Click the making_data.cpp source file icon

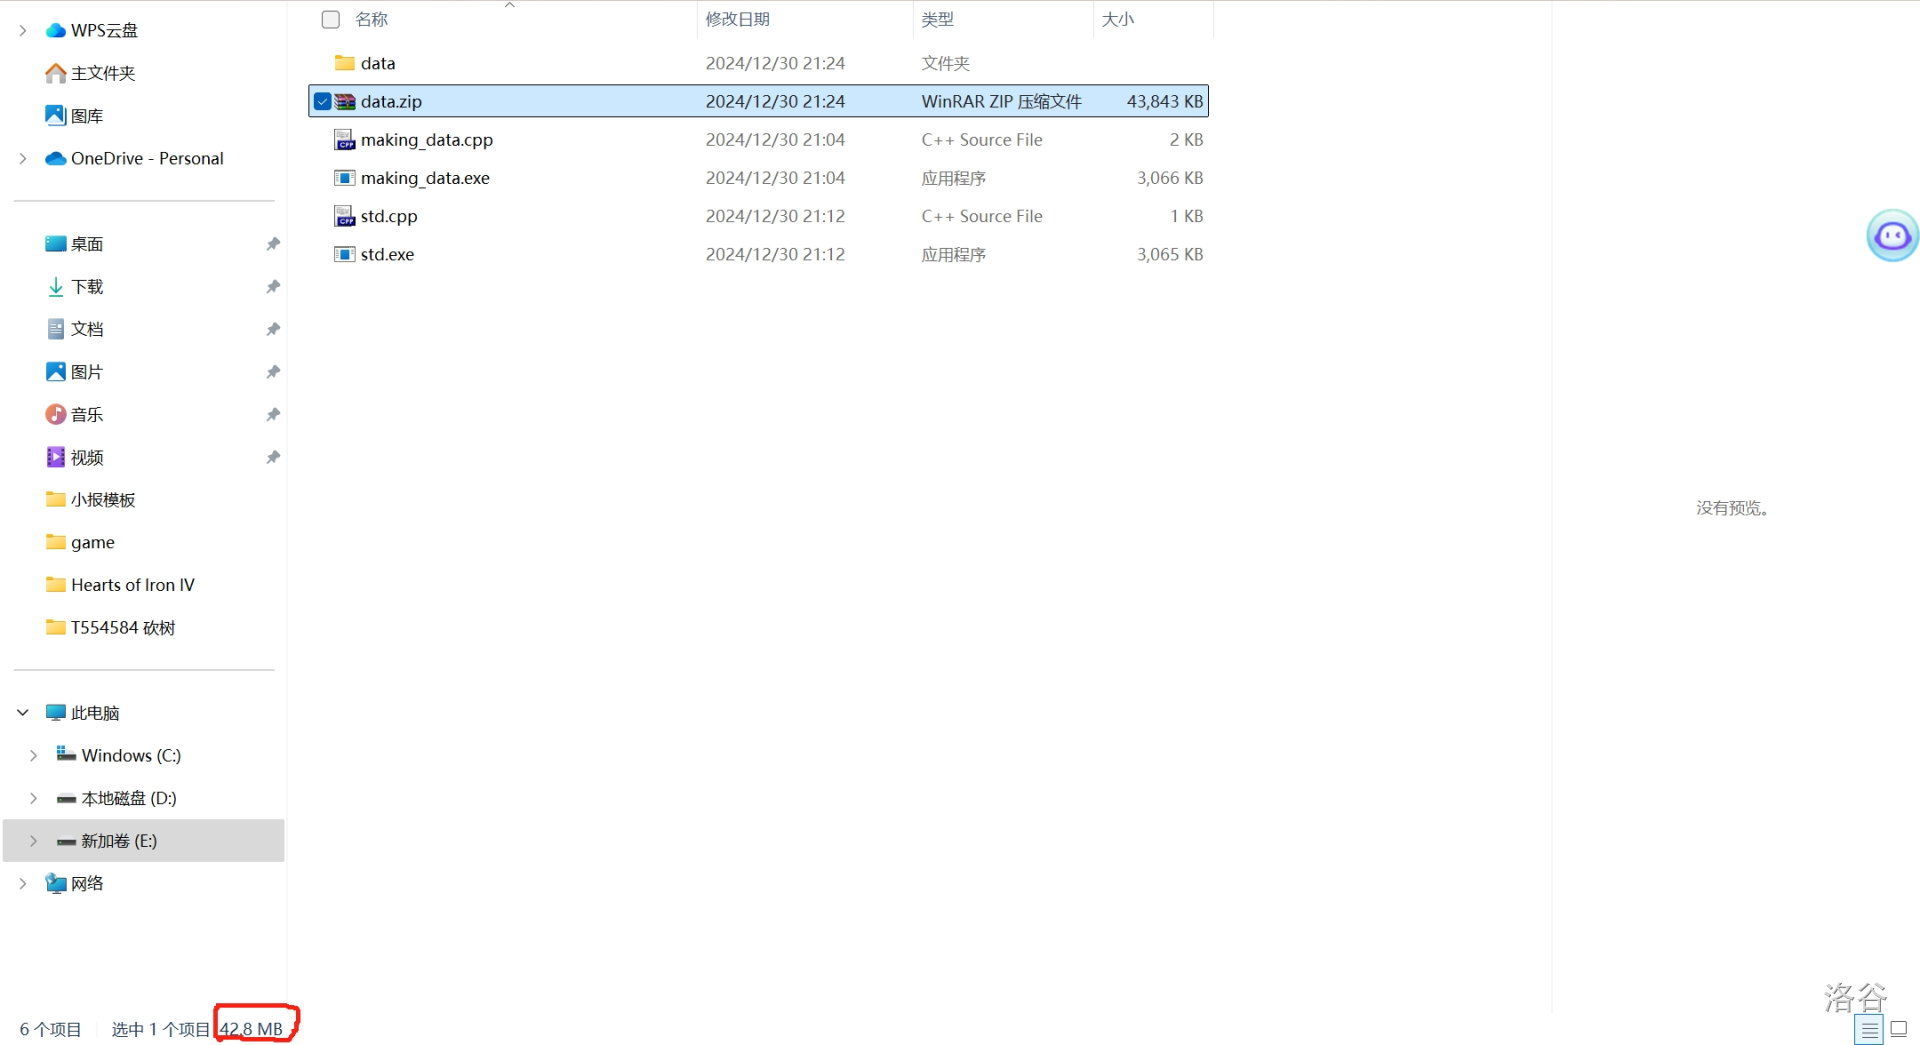(345, 140)
